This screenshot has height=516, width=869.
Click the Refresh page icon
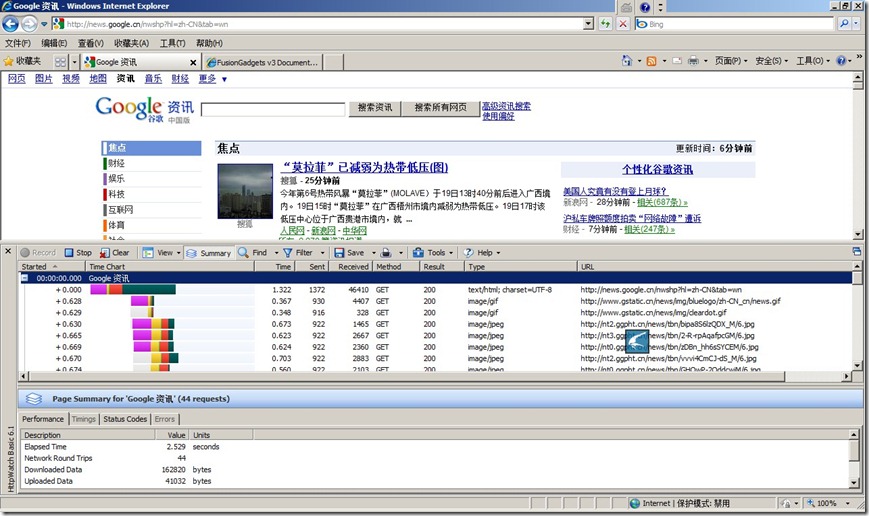point(605,24)
